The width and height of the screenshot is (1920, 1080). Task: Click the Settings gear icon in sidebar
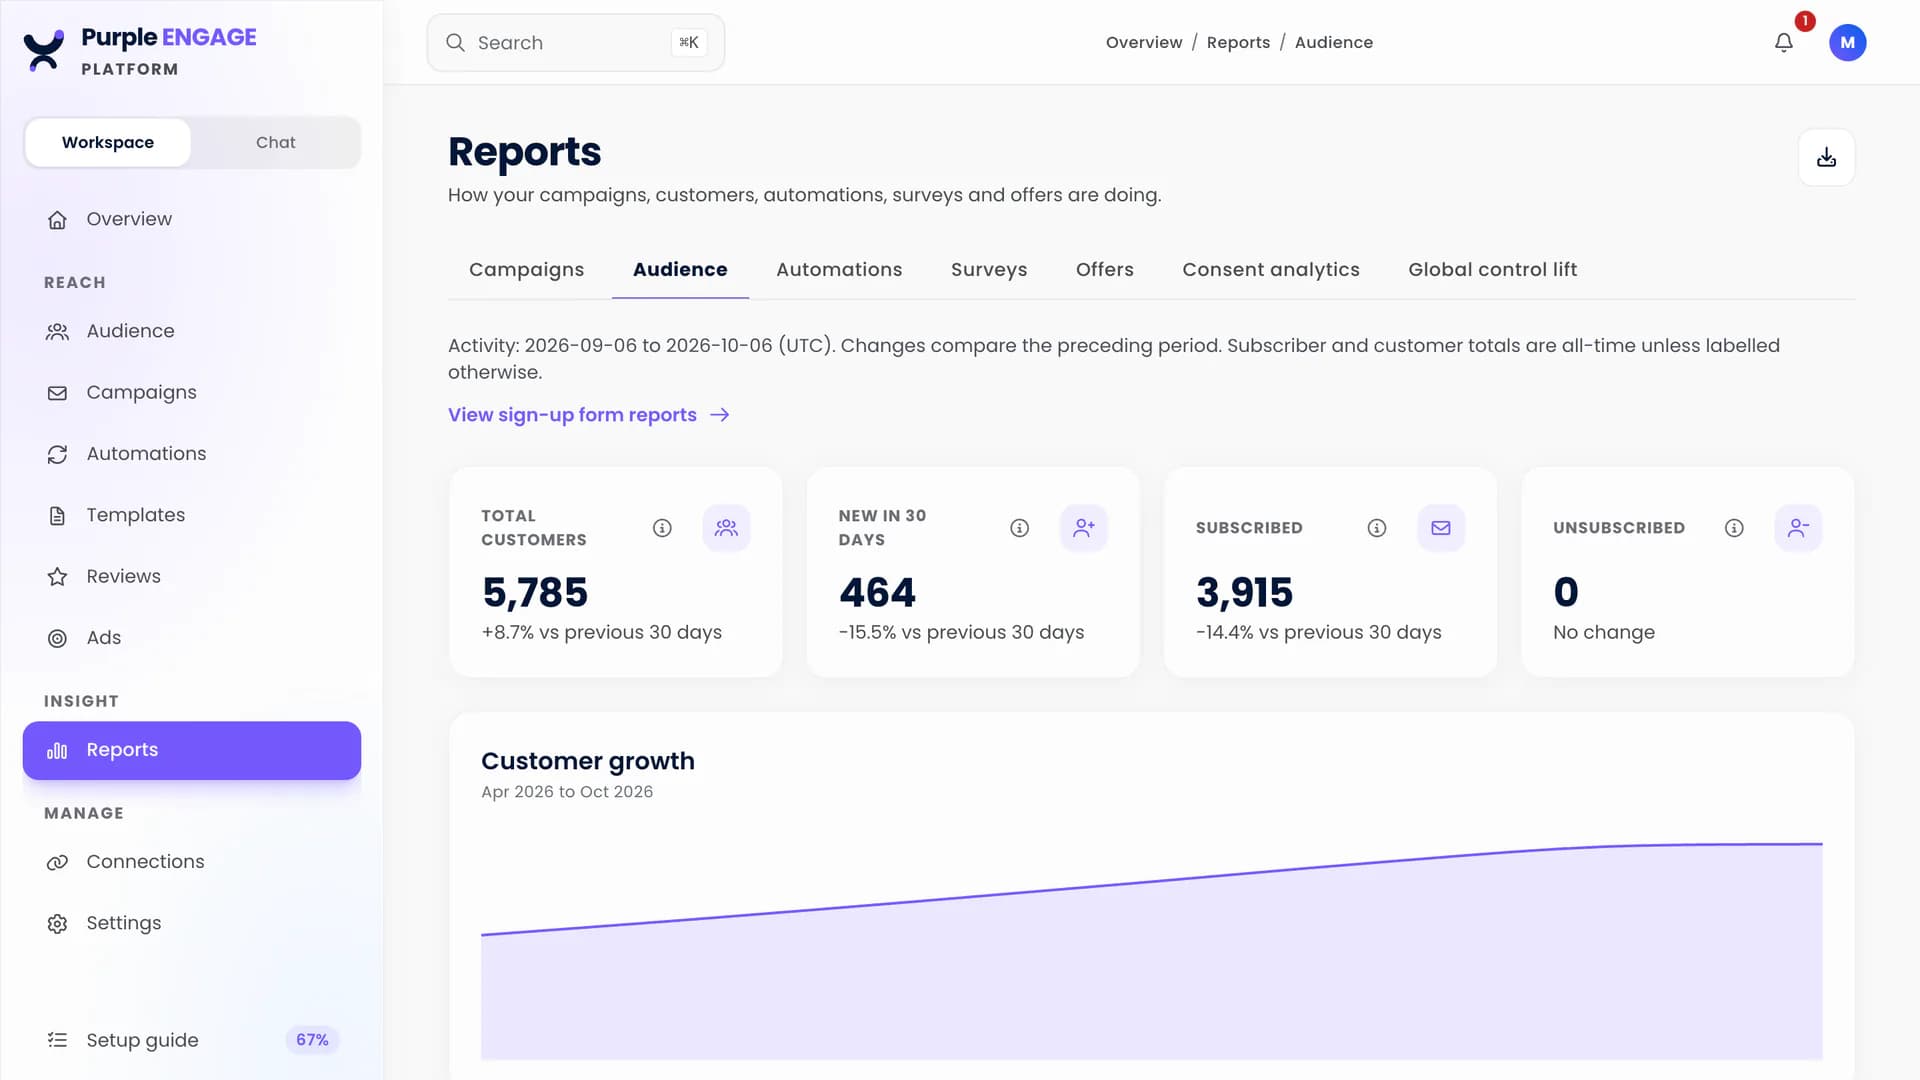point(57,924)
